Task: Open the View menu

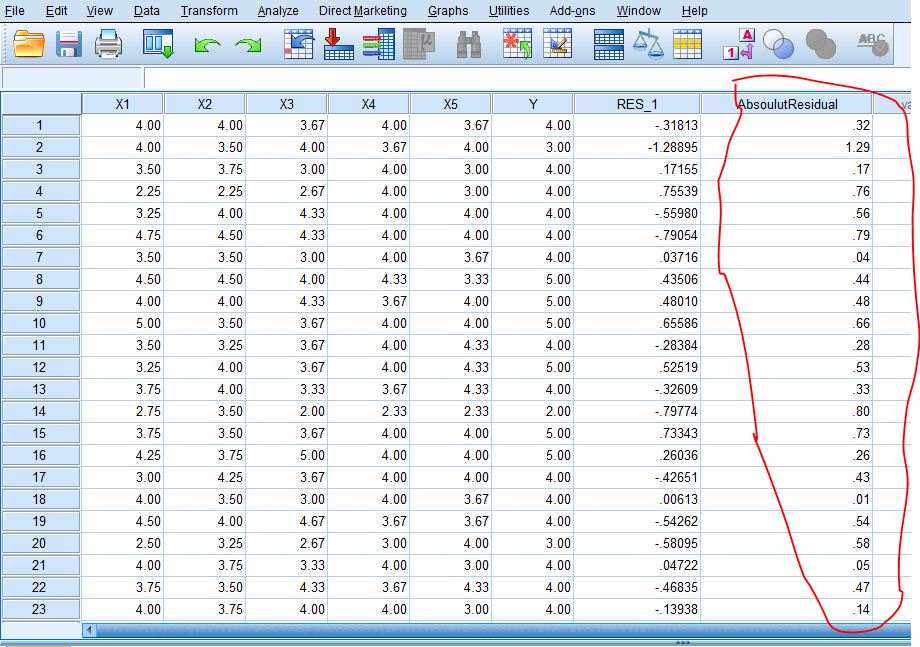Action: point(100,11)
